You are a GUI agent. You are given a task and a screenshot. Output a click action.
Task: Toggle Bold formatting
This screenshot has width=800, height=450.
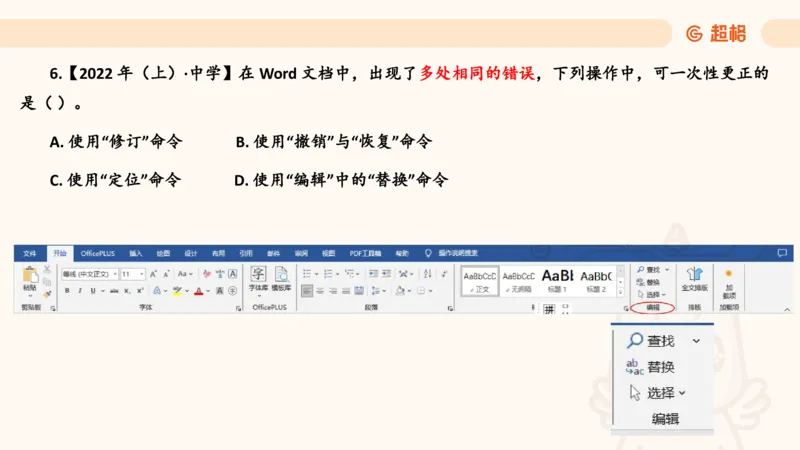coord(67,291)
